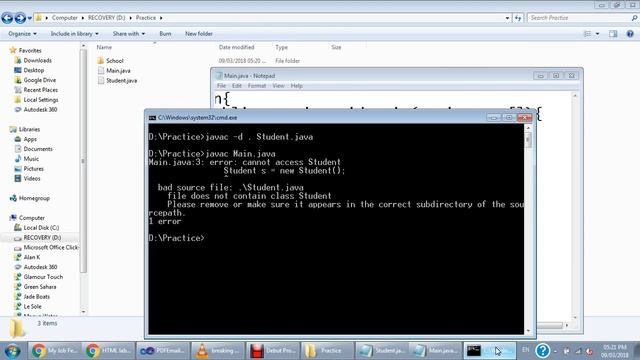The width and height of the screenshot is (640, 360).
Task: Click the cmd window vertical scrollbar
Action: click(x=528, y=229)
